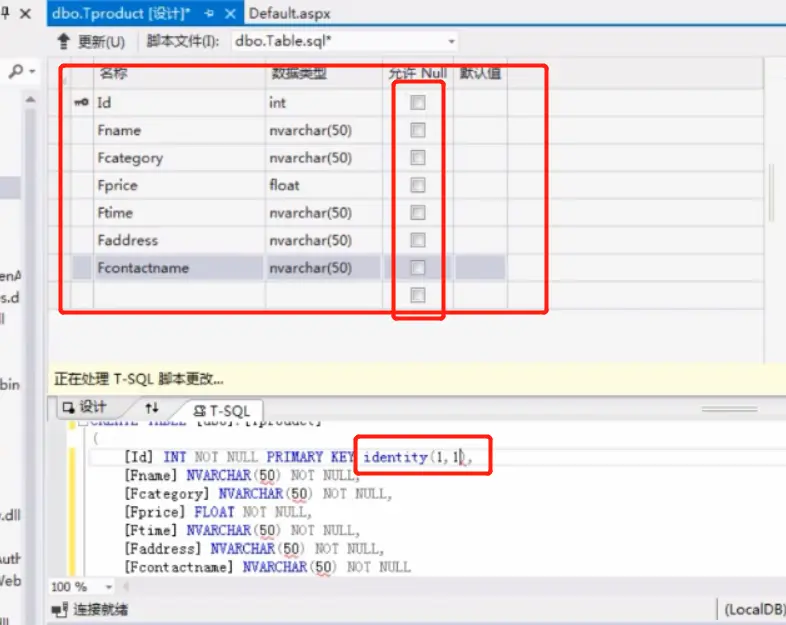Select the Fcontactname name cell
Image resolution: width=786 pixels, height=625 pixels.
coord(179,268)
